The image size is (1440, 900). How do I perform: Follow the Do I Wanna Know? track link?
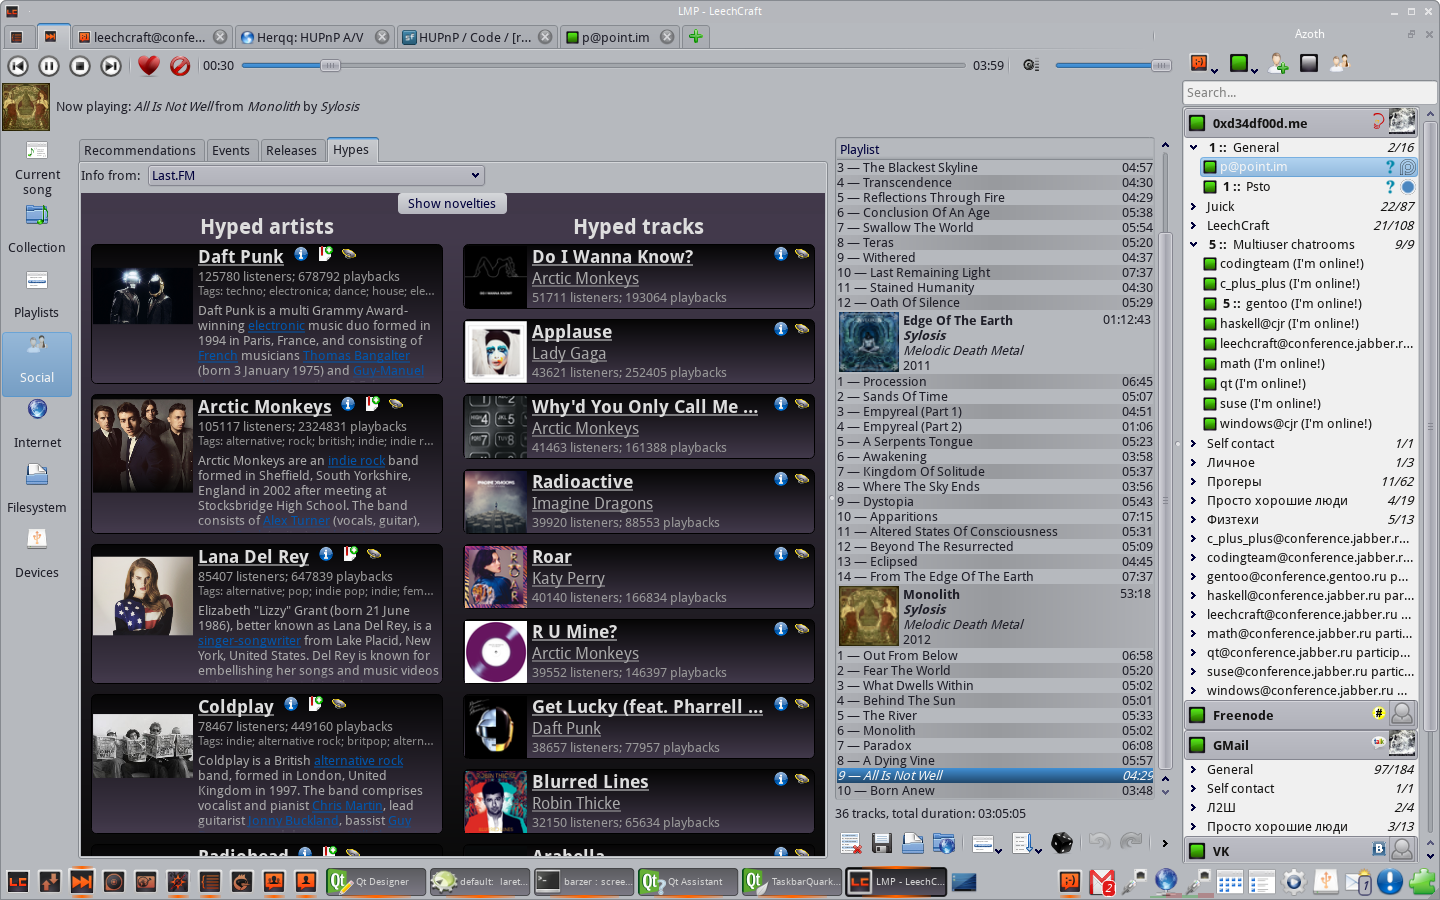[613, 257]
